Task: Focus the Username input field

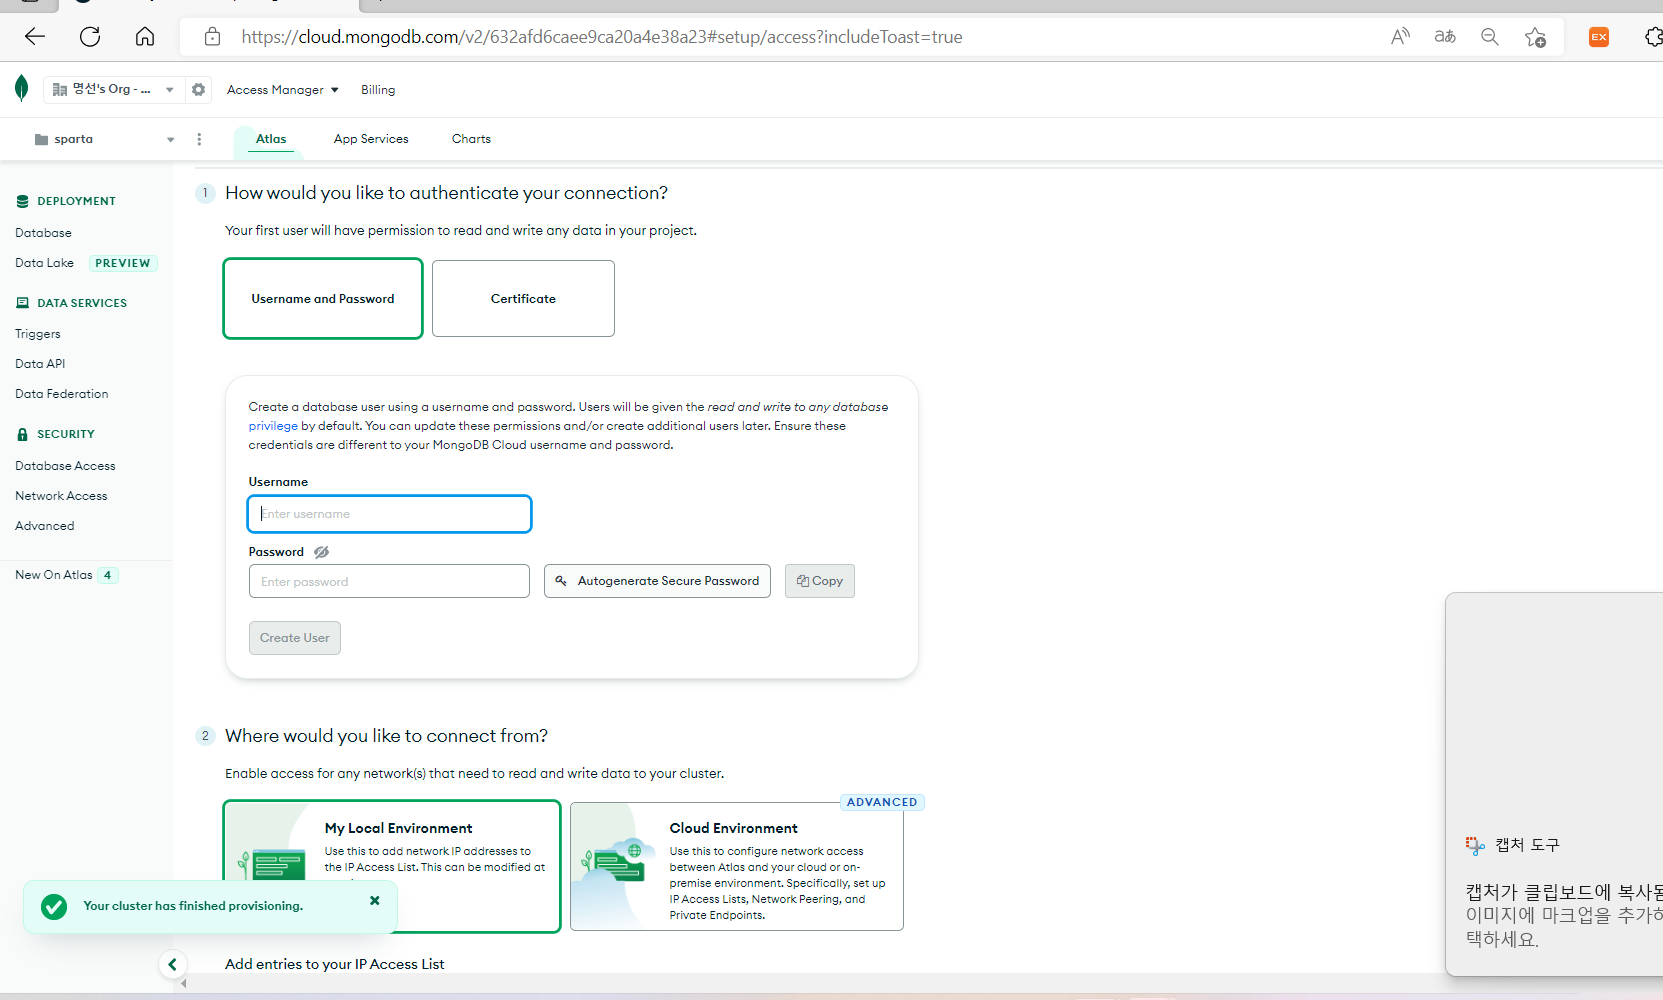Action: point(389,514)
